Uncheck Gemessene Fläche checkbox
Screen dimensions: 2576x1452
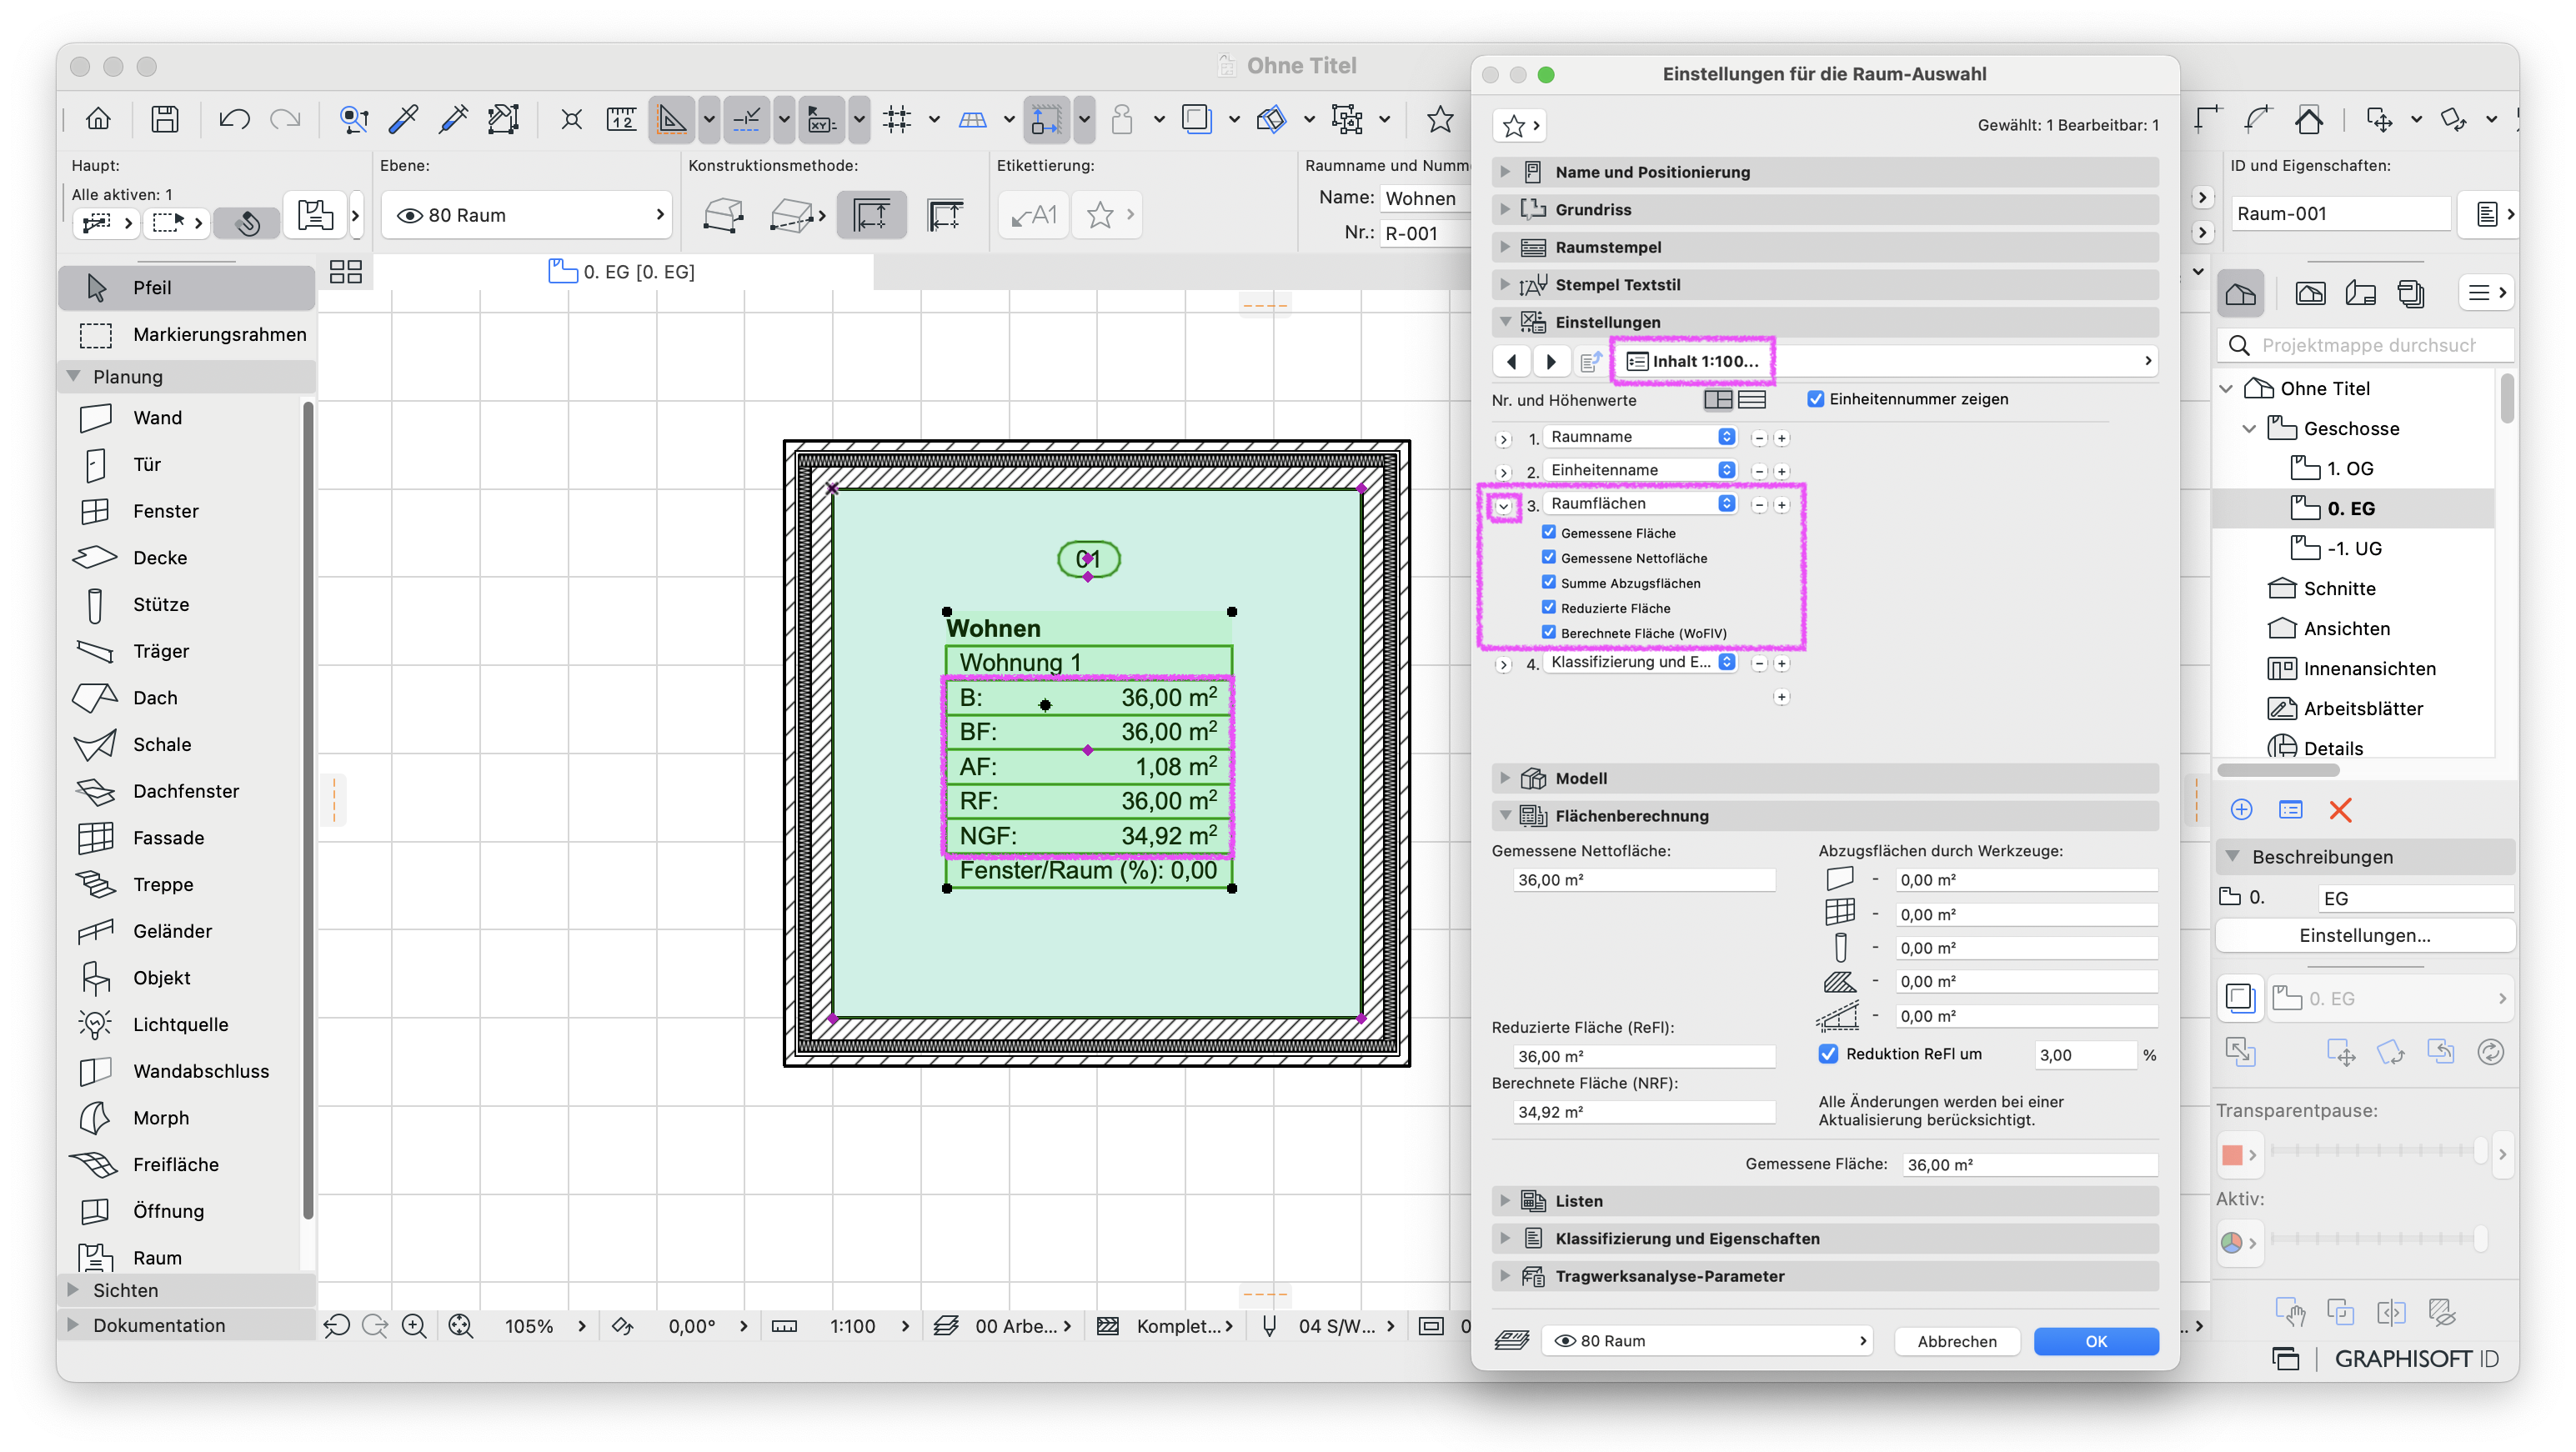[1549, 532]
